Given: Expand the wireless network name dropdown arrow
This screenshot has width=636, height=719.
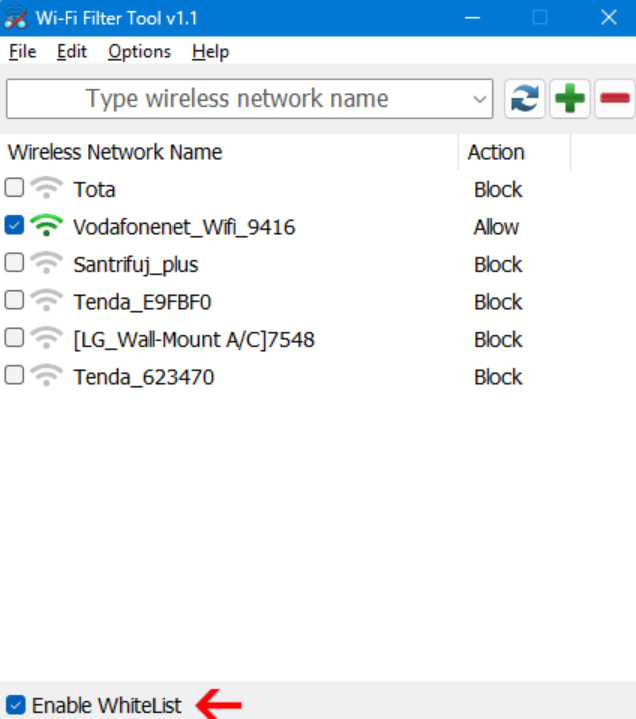Looking at the screenshot, I should coord(480,99).
